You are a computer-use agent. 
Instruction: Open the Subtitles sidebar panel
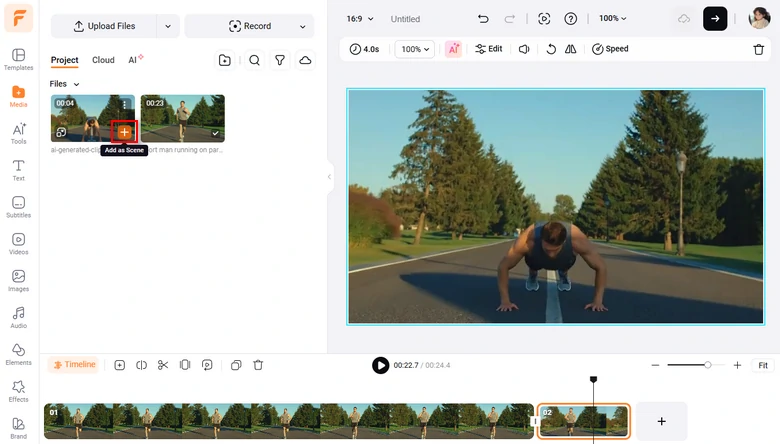coord(18,207)
